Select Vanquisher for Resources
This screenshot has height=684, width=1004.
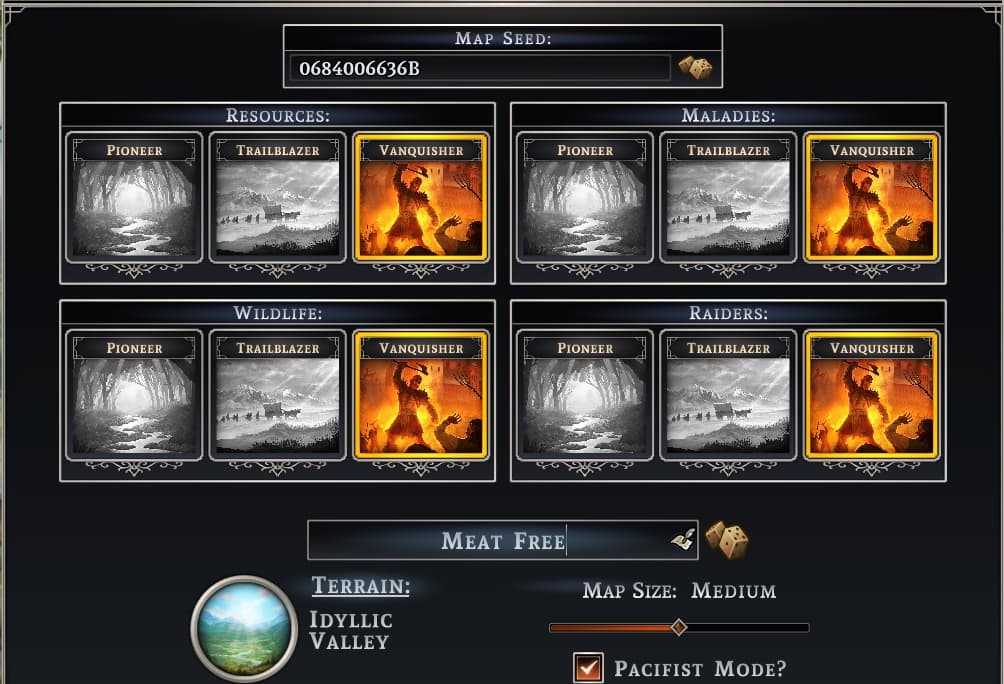[421, 197]
